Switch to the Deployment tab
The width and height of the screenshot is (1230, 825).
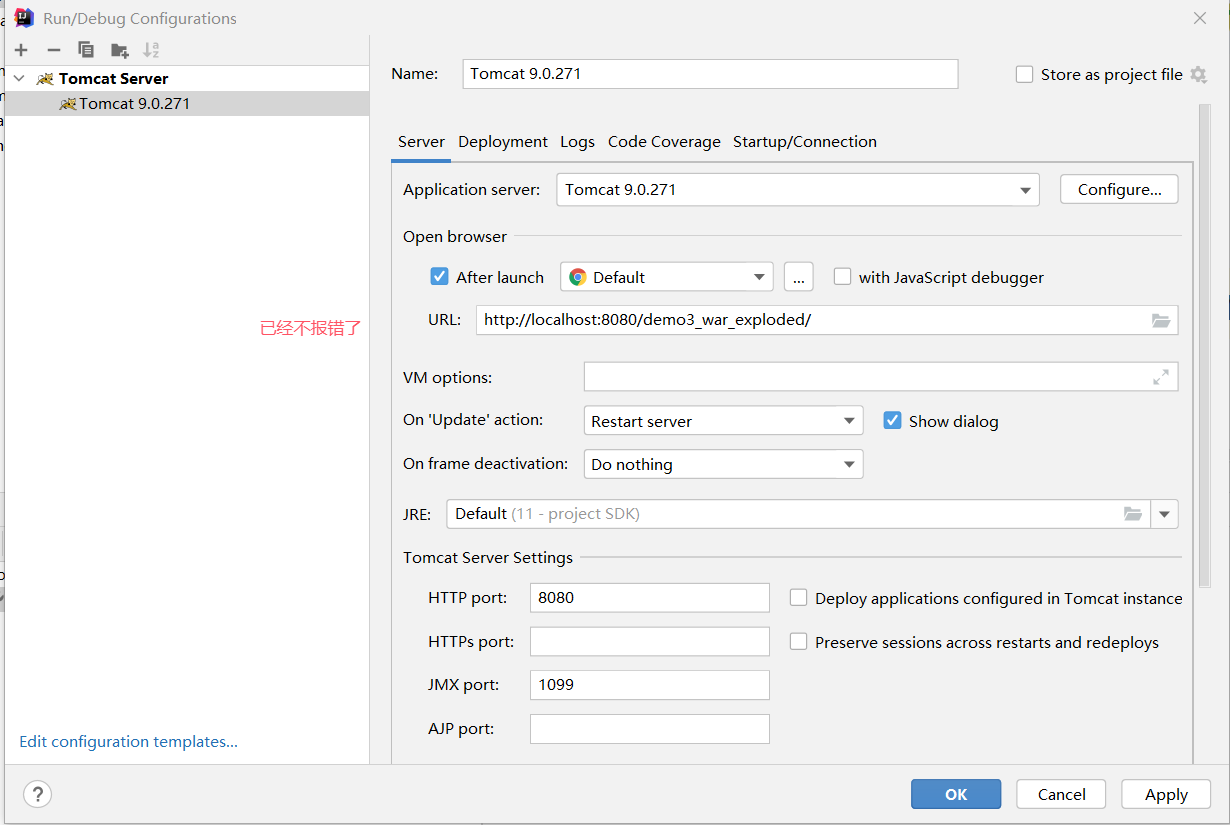503,142
